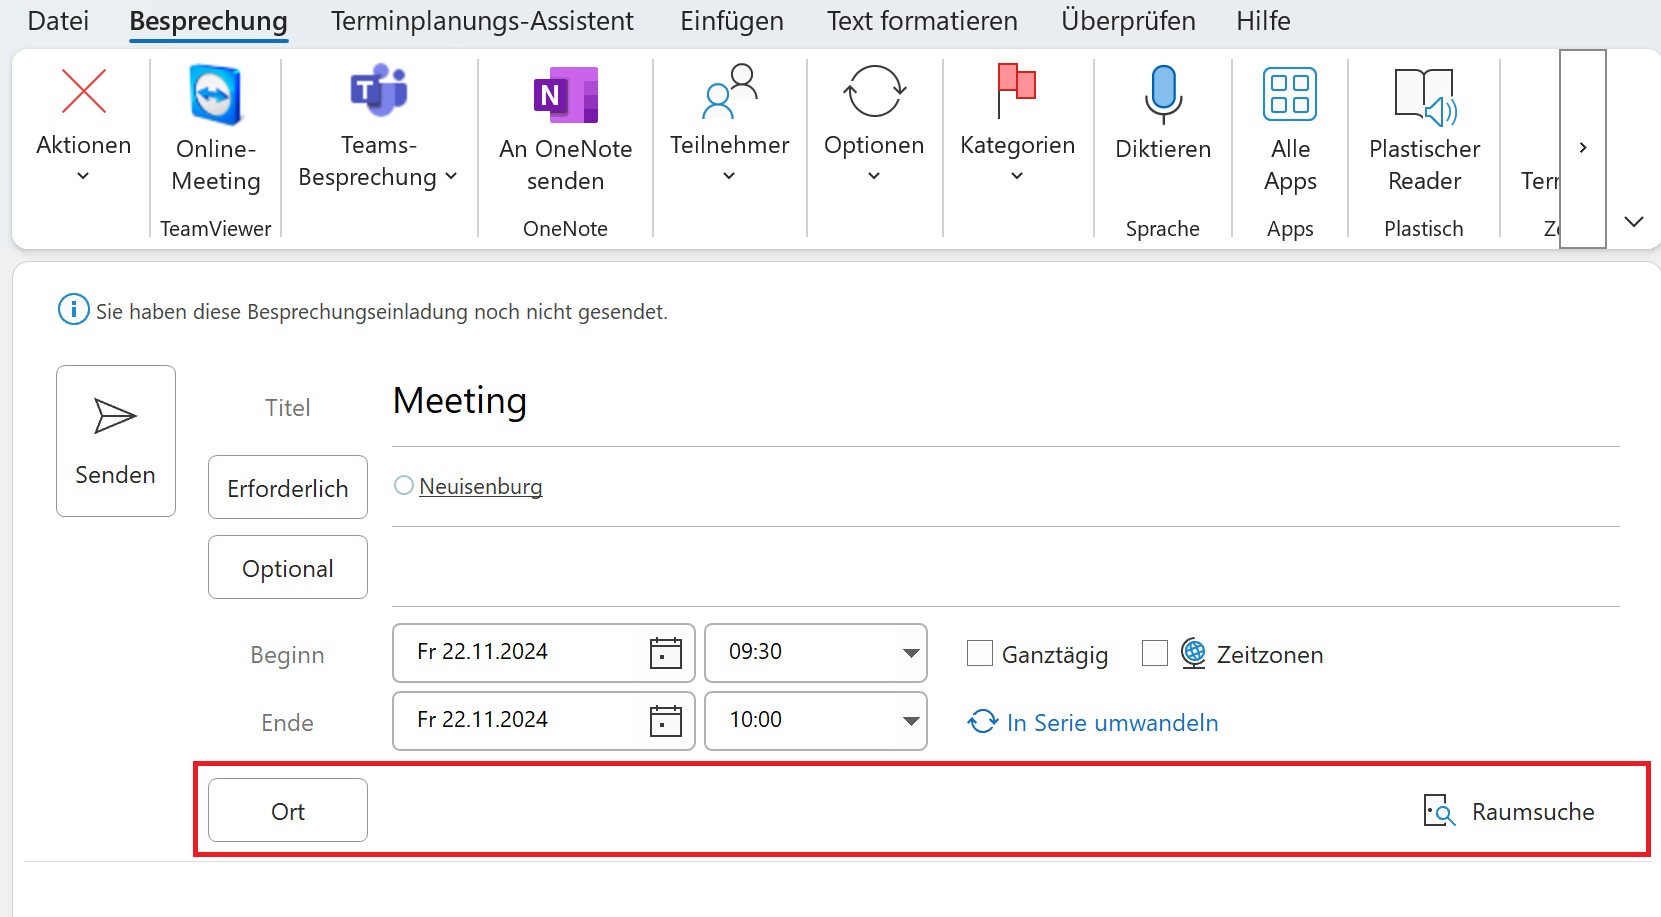Click the Senden button

(115, 440)
